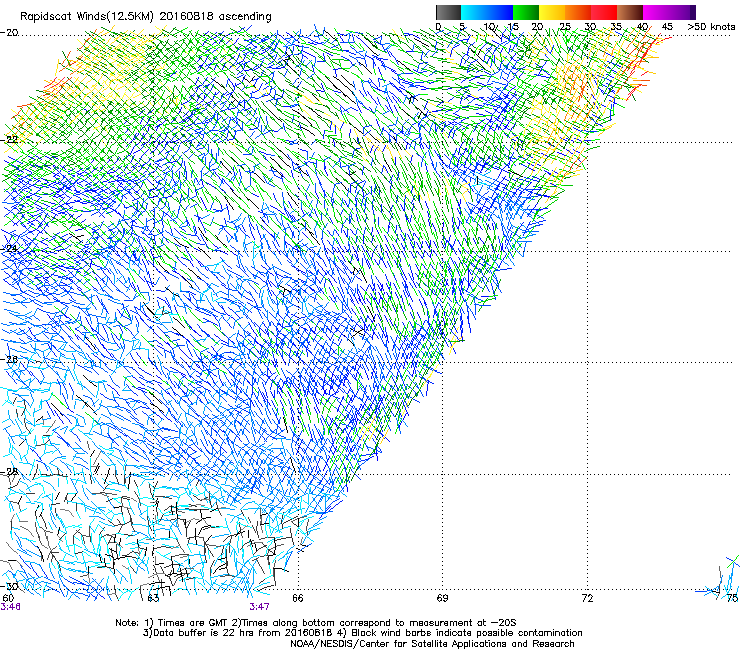Select the '45' value under the color scale
Viewport: 740px width, 650px height.
click(x=667, y=27)
